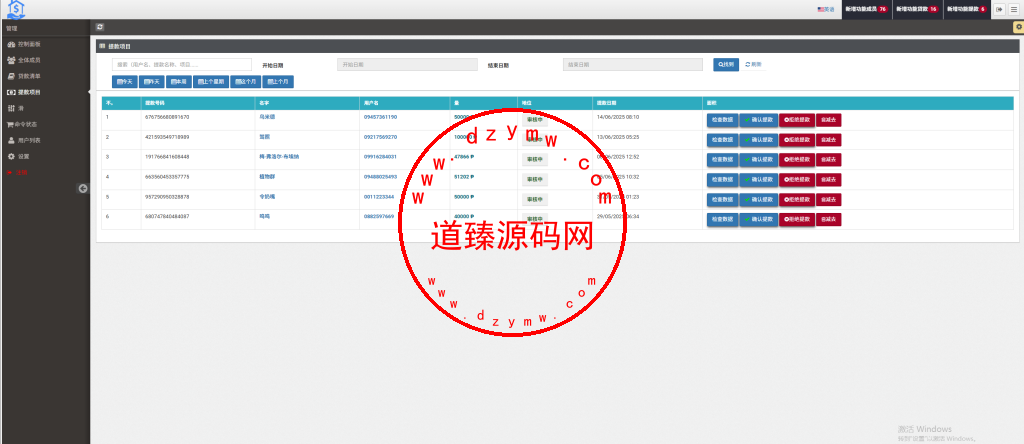Image resolution: width=1024 pixels, height=444 pixels.
Task: Click 检查数据 button in row 5
Action: tap(722, 200)
